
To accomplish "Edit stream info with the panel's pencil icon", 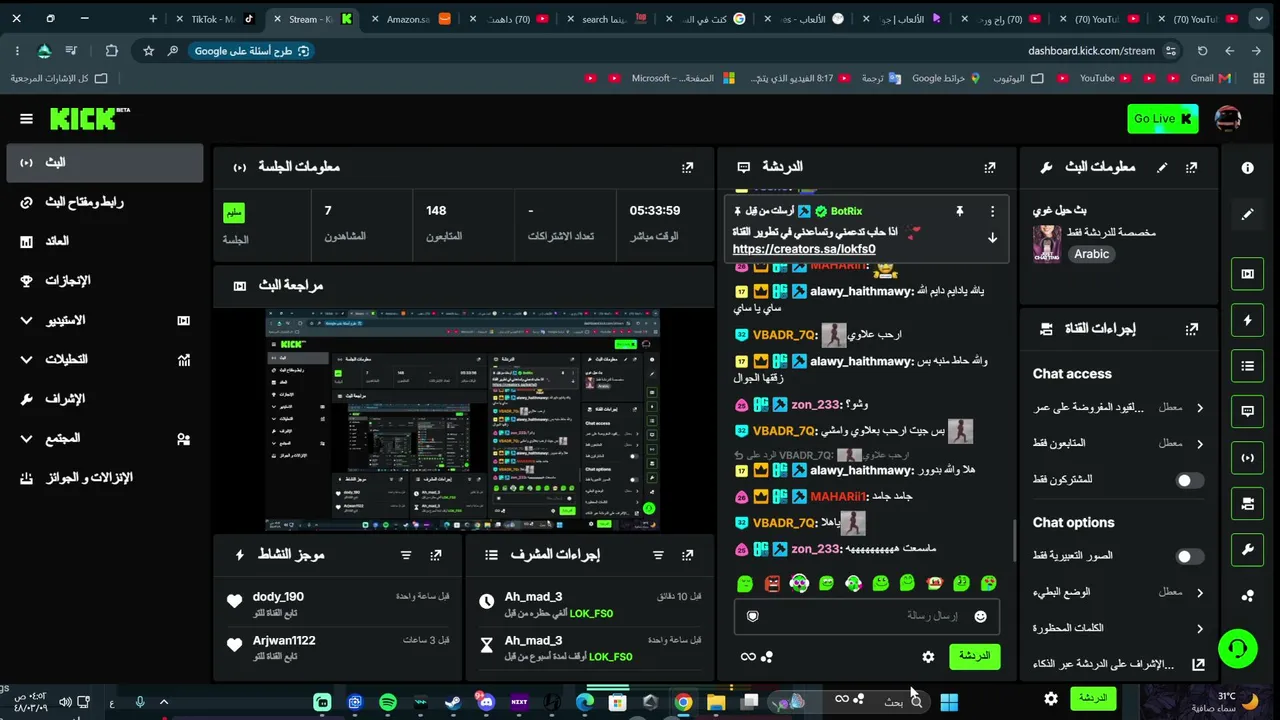I will (x=1161, y=168).
